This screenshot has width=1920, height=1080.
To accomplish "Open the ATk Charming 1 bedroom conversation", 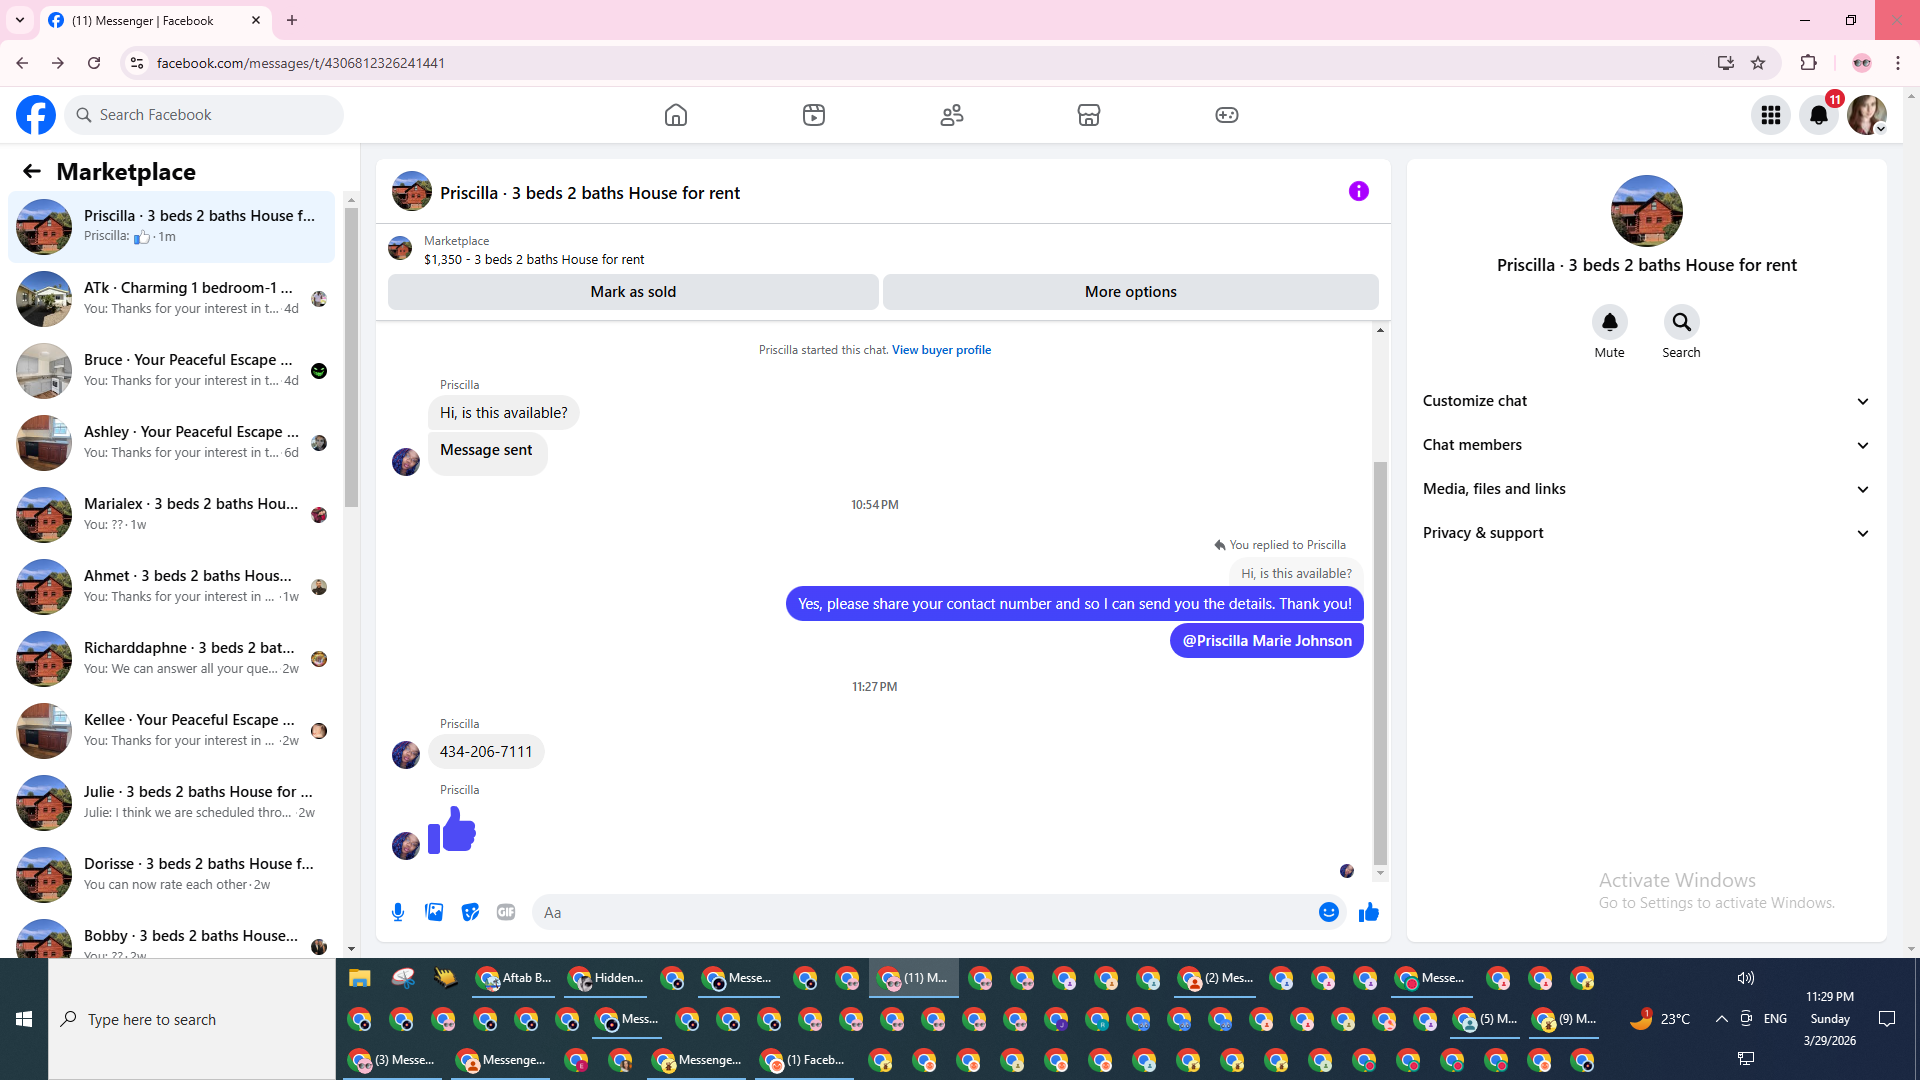I will click(171, 298).
